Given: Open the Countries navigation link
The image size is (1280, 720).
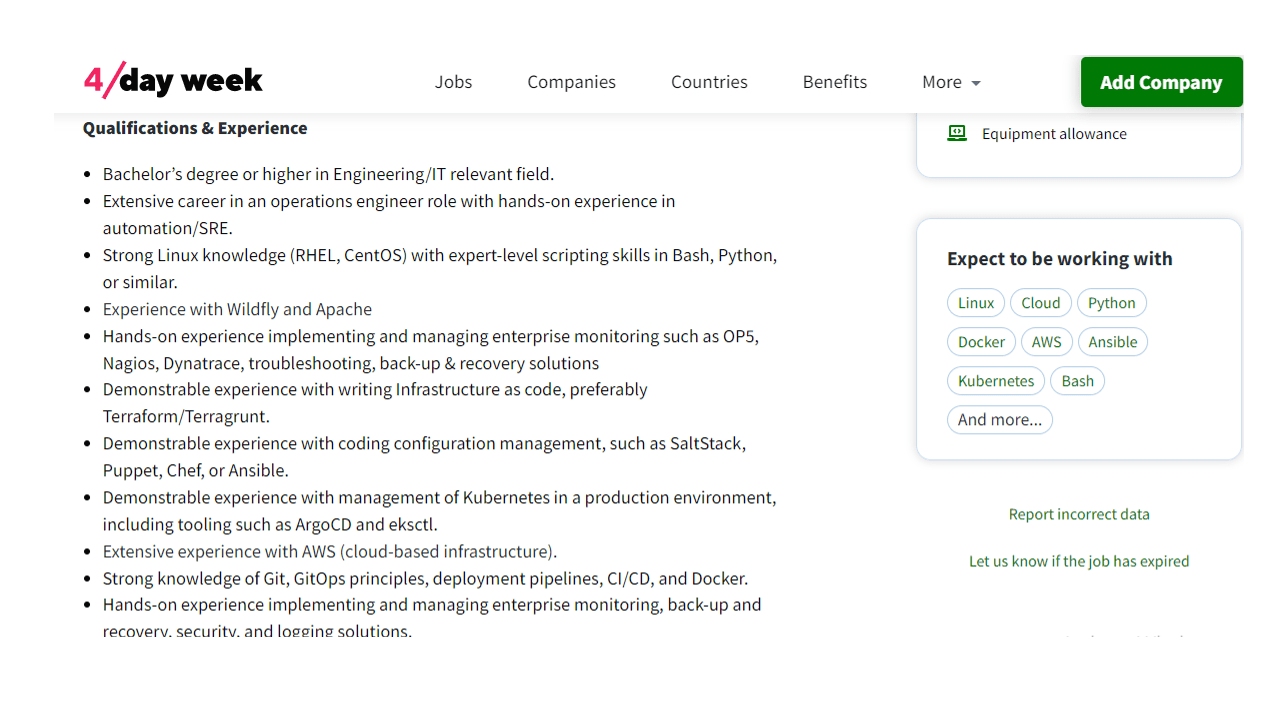Looking at the screenshot, I should (709, 82).
